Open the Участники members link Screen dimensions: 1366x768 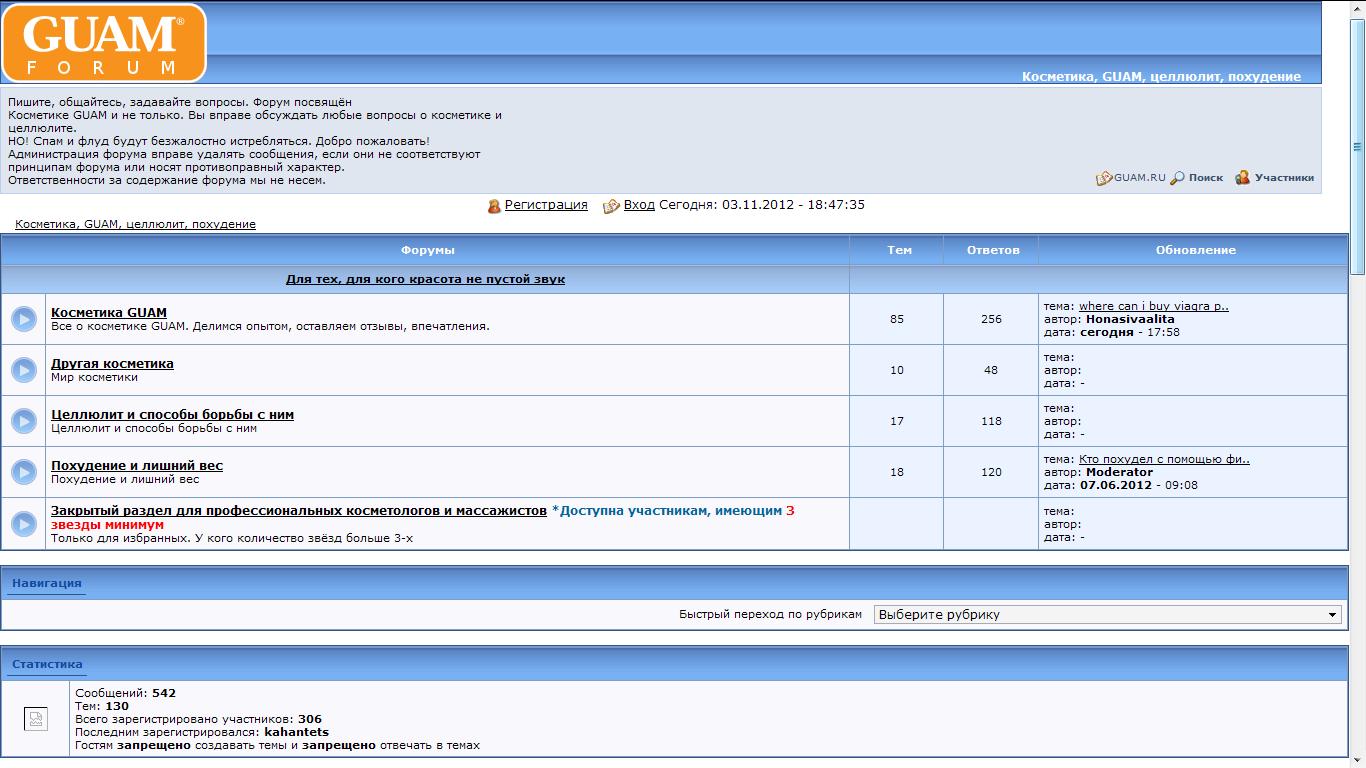[1285, 178]
